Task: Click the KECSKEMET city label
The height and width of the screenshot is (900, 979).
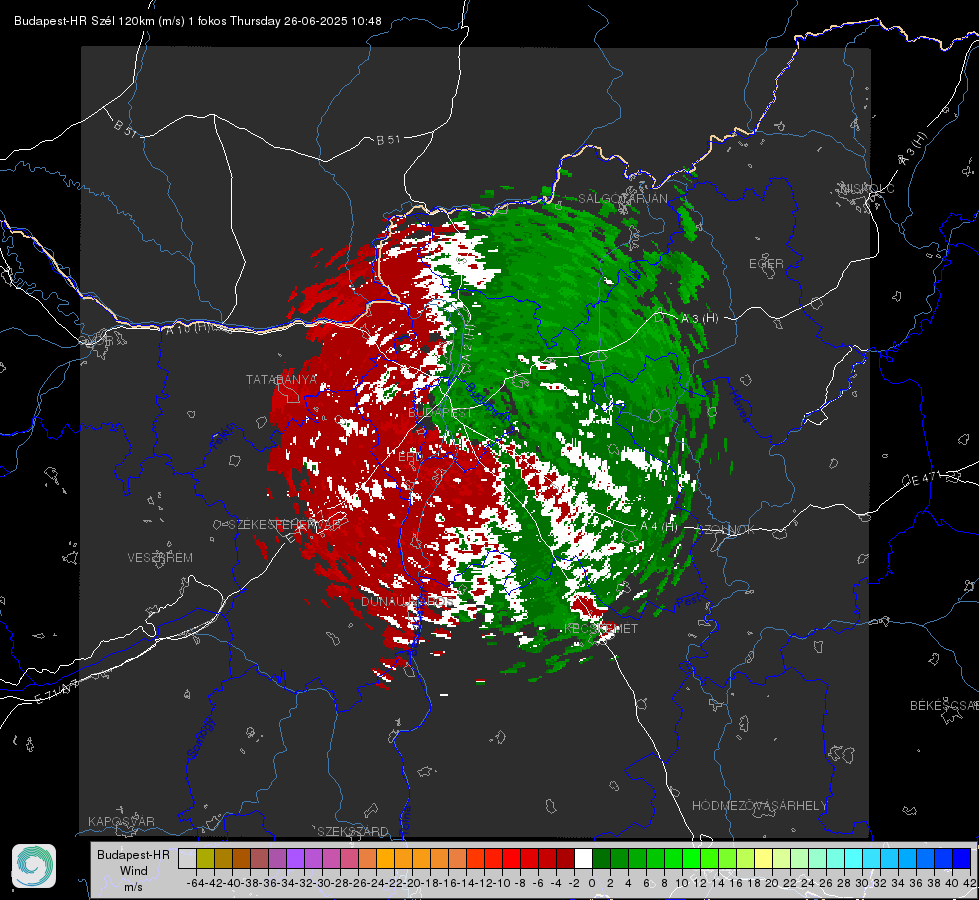Action: coord(601,628)
